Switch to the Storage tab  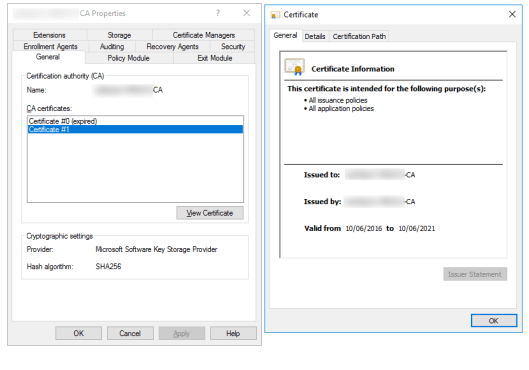[x=119, y=35]
